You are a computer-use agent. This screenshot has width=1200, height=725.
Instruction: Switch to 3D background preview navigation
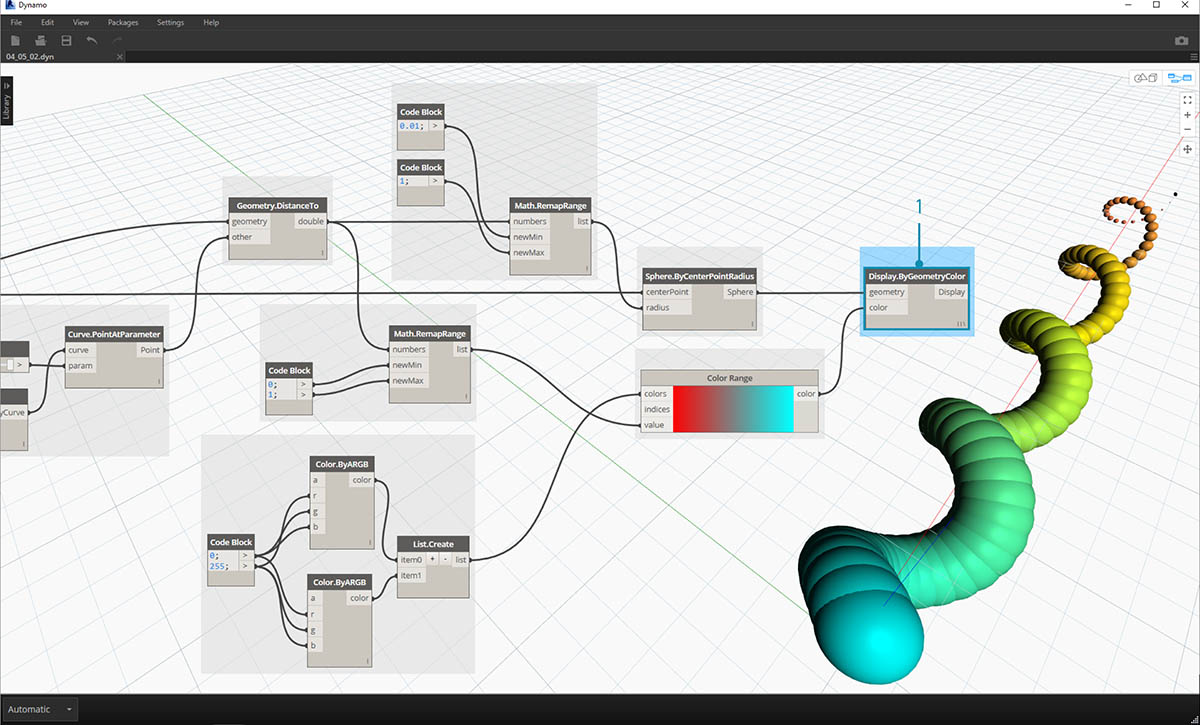tap(1143, 78)
